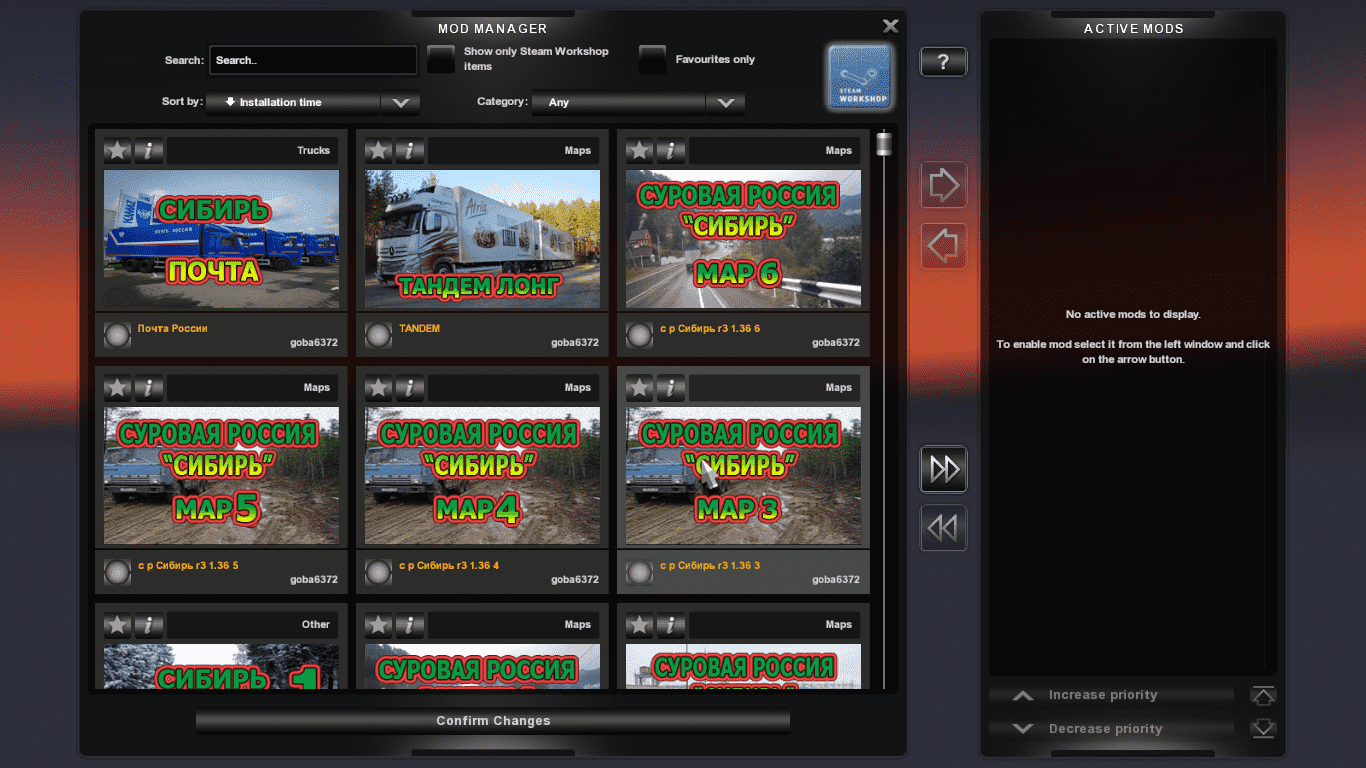1366x768 pixels.
Task: Star the с р Сибирь г3 1.36 3 mod
Action: [640, 387]
